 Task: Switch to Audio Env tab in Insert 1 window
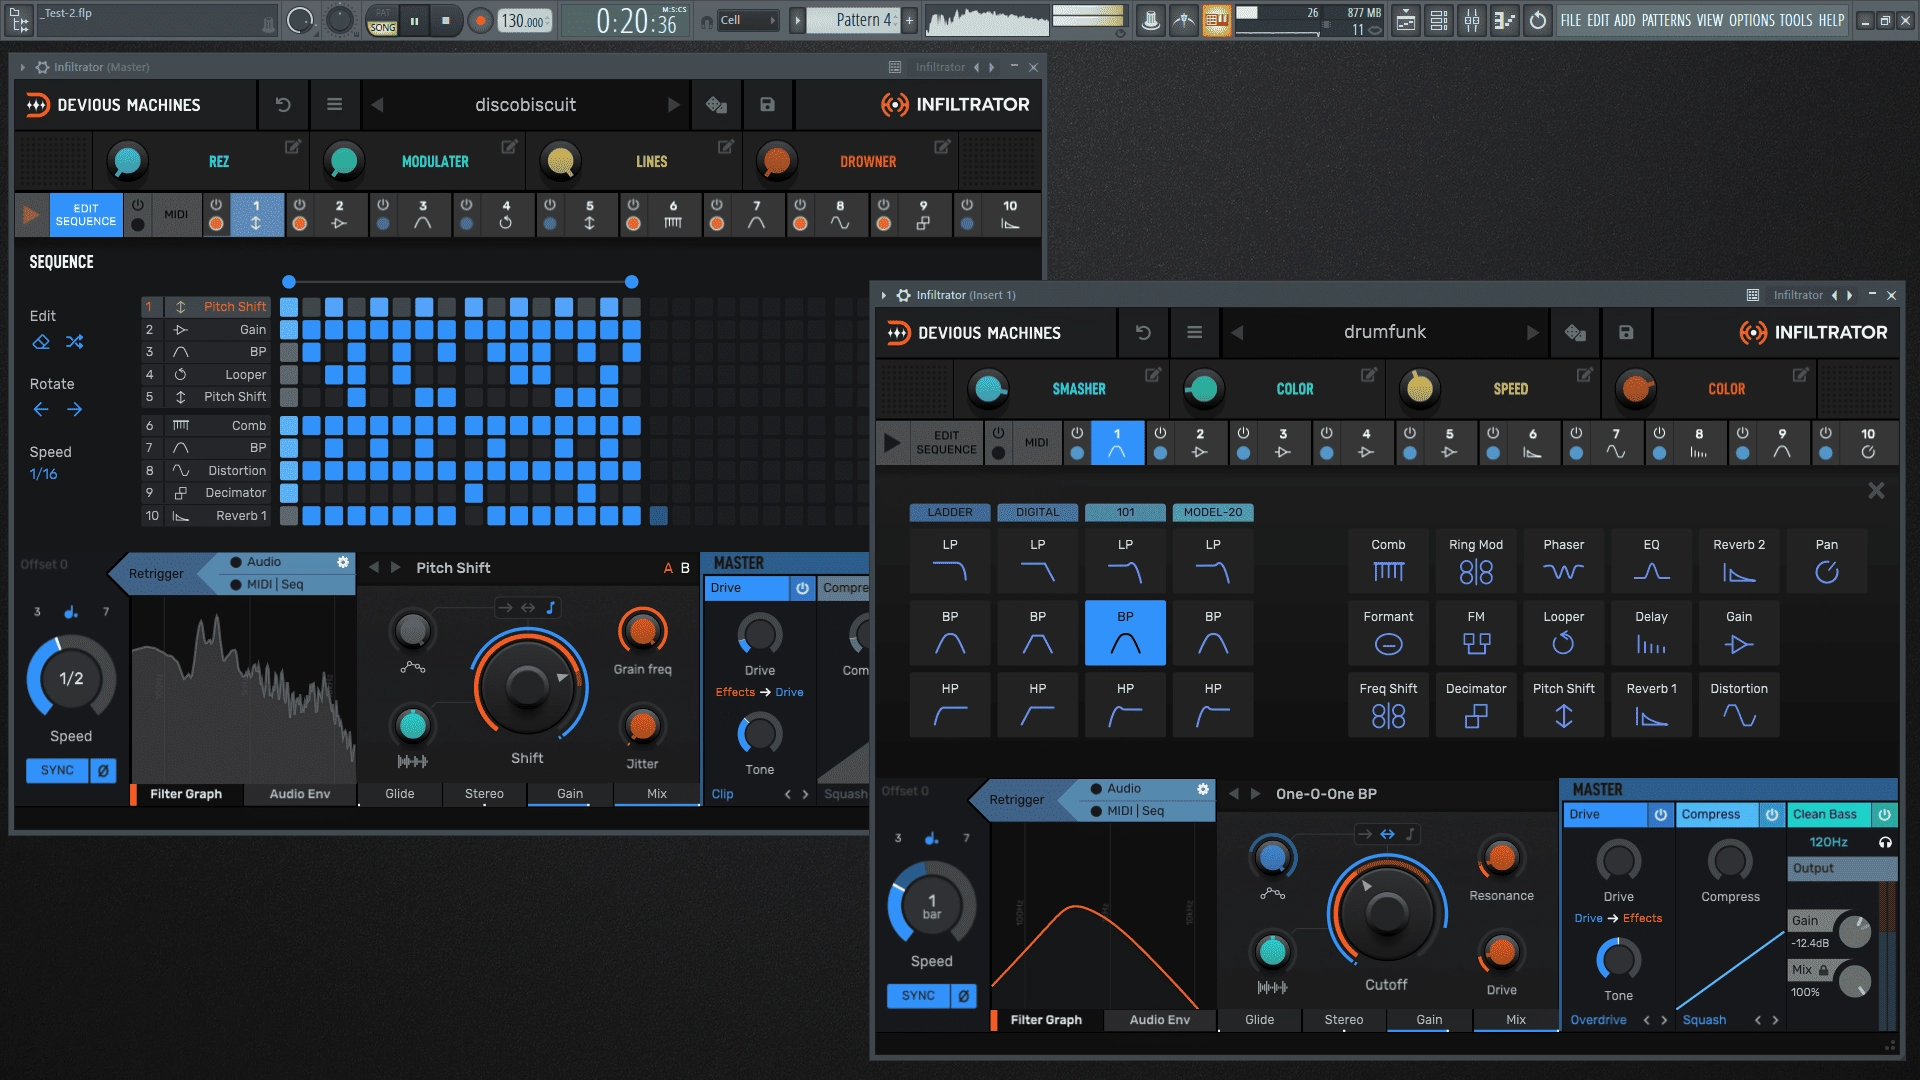pos(1159,1020)
